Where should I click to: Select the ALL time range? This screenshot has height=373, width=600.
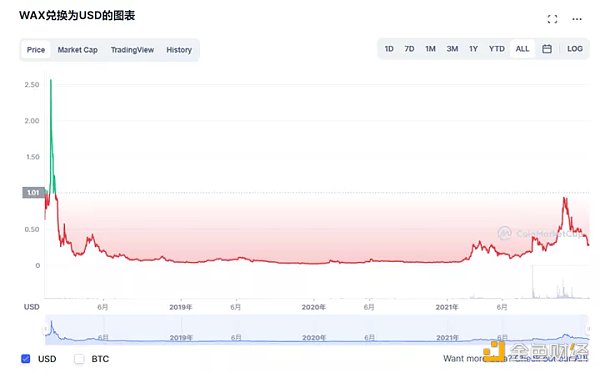click(522, 49)
